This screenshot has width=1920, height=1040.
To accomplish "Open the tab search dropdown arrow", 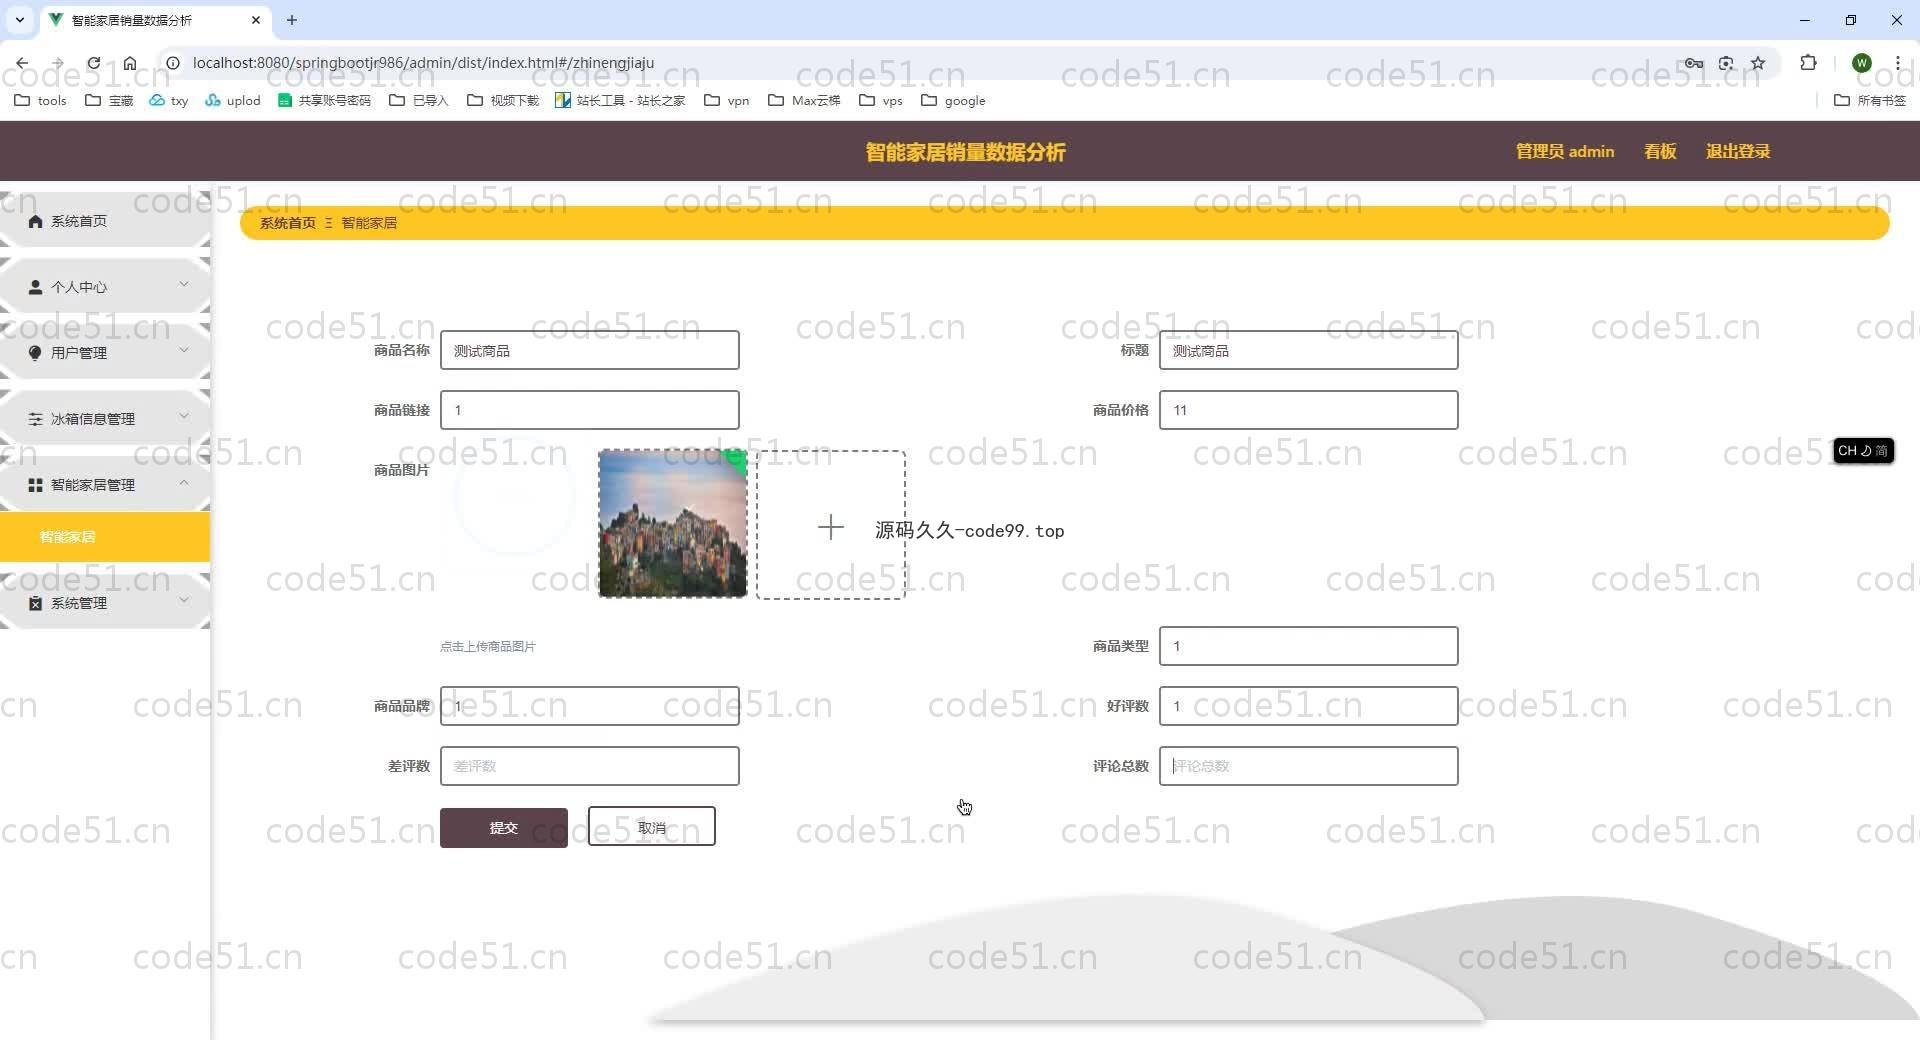I will coord(19,20).
